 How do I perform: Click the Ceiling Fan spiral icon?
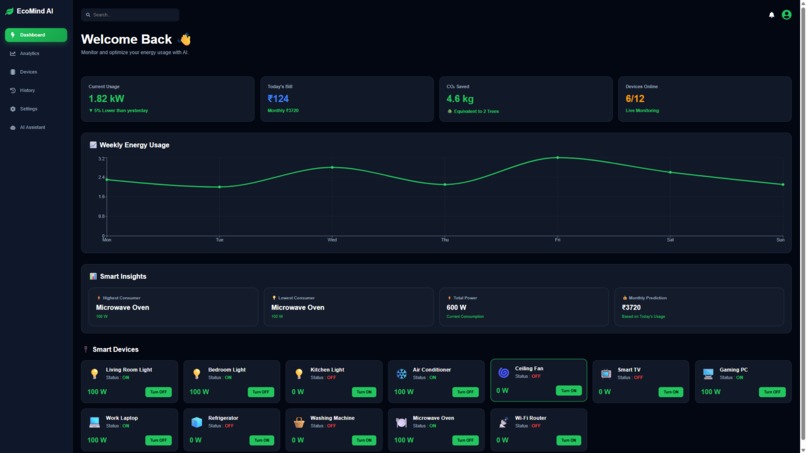click(503, 372)
